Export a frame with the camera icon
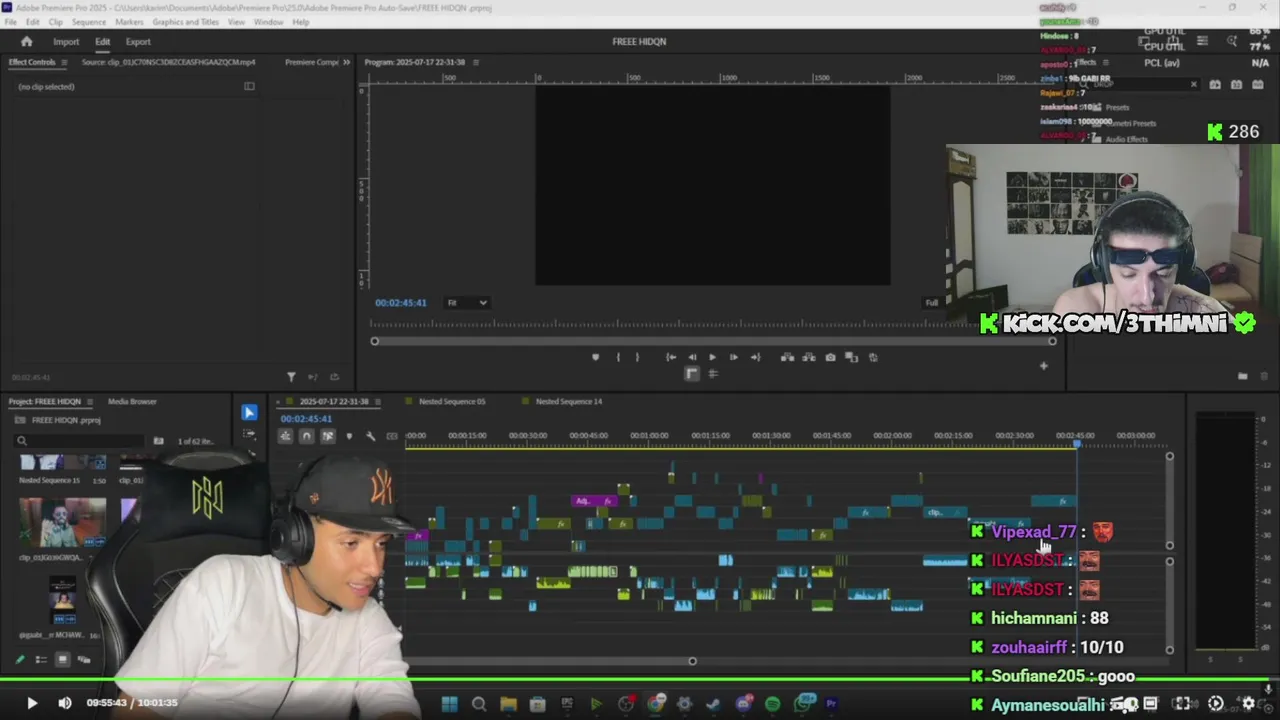This screenshot has width=1280, height=720. [x=830, y=357]
